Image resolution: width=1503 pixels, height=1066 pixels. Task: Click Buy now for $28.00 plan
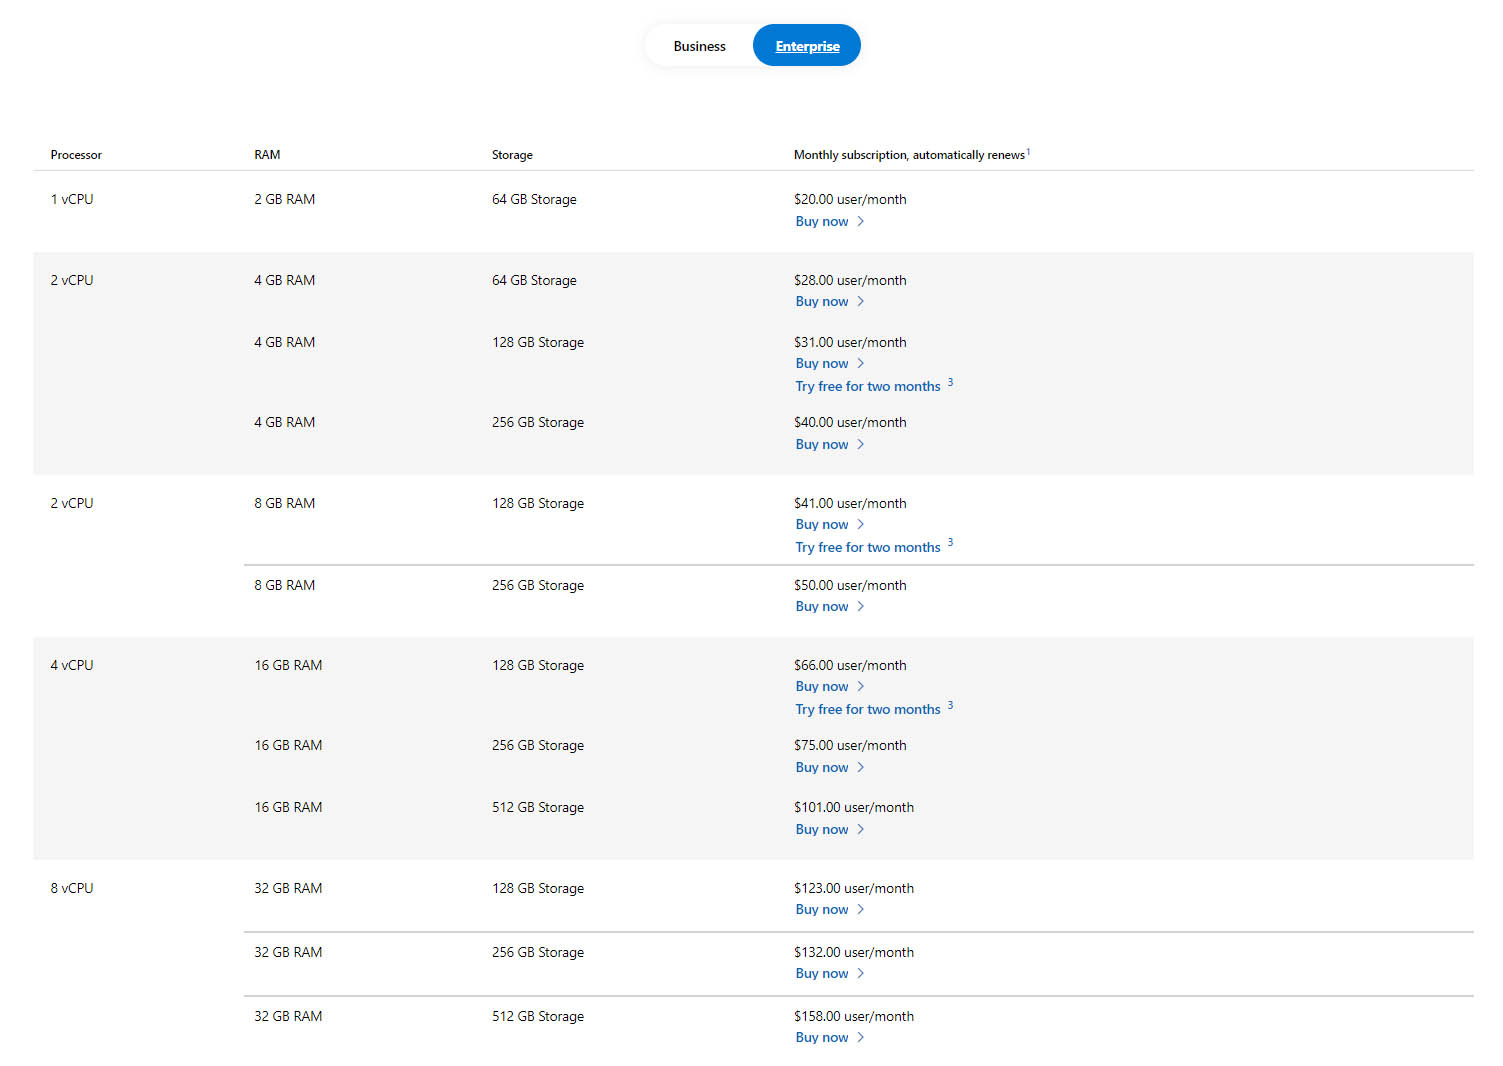[822, 301]
